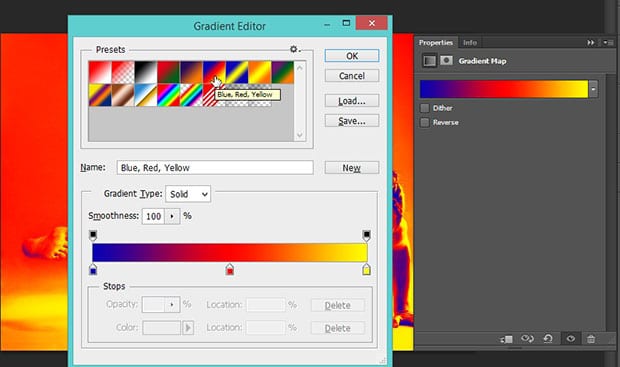
Task: Reset adjustment to defaults icon
Action: coord(548,339)
